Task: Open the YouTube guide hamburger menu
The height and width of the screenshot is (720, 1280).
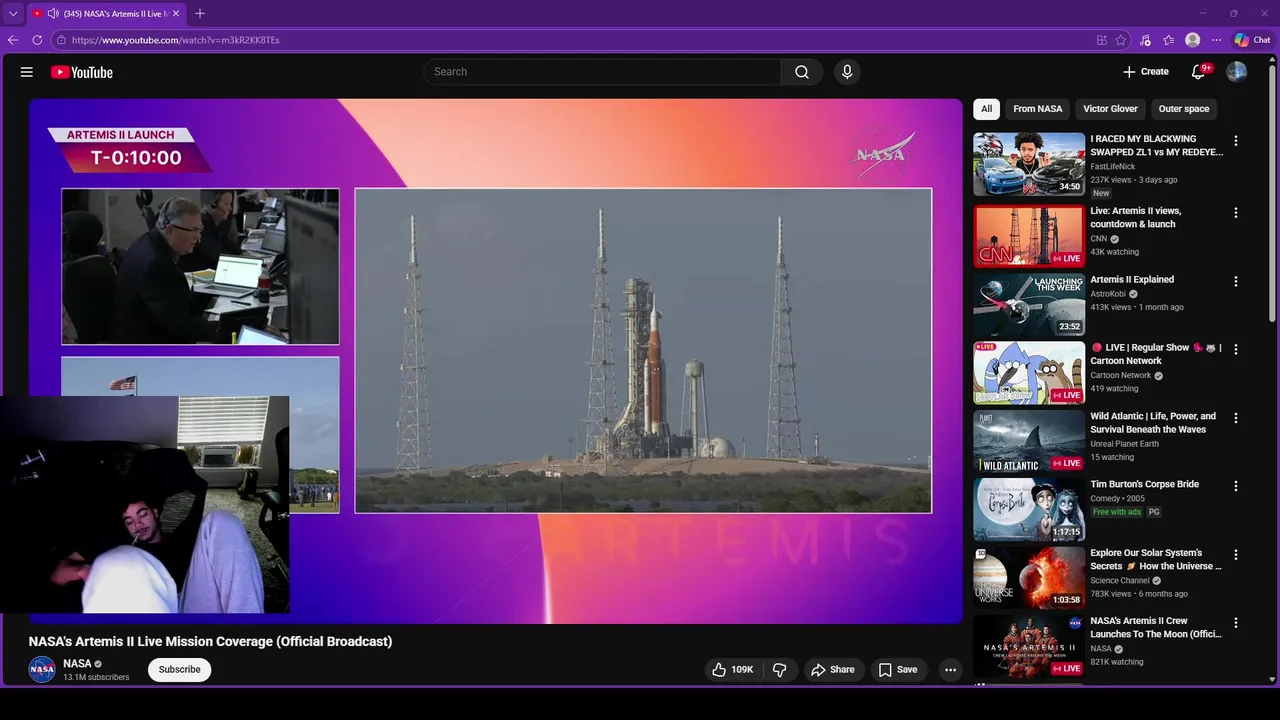Action: [27, 72]
